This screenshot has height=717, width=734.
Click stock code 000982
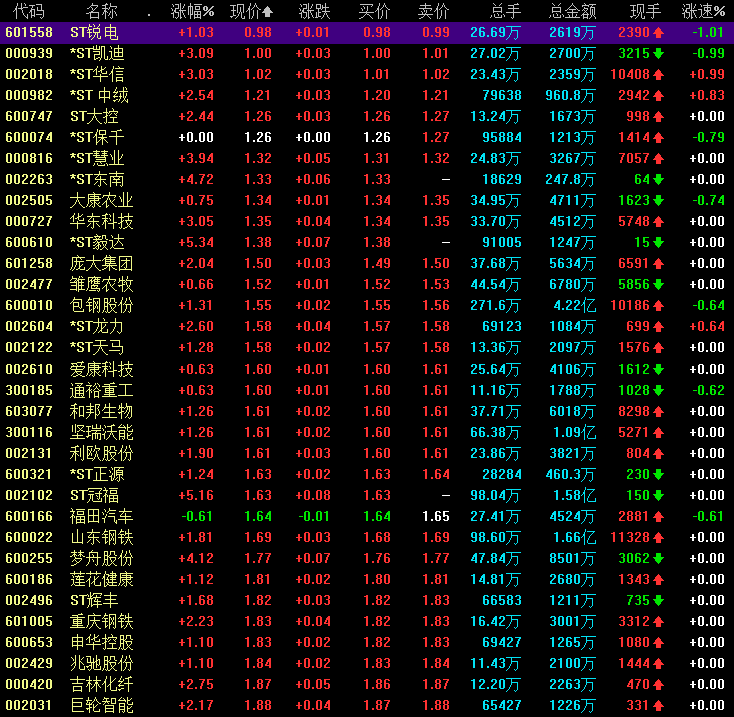[x=29, y=95]
